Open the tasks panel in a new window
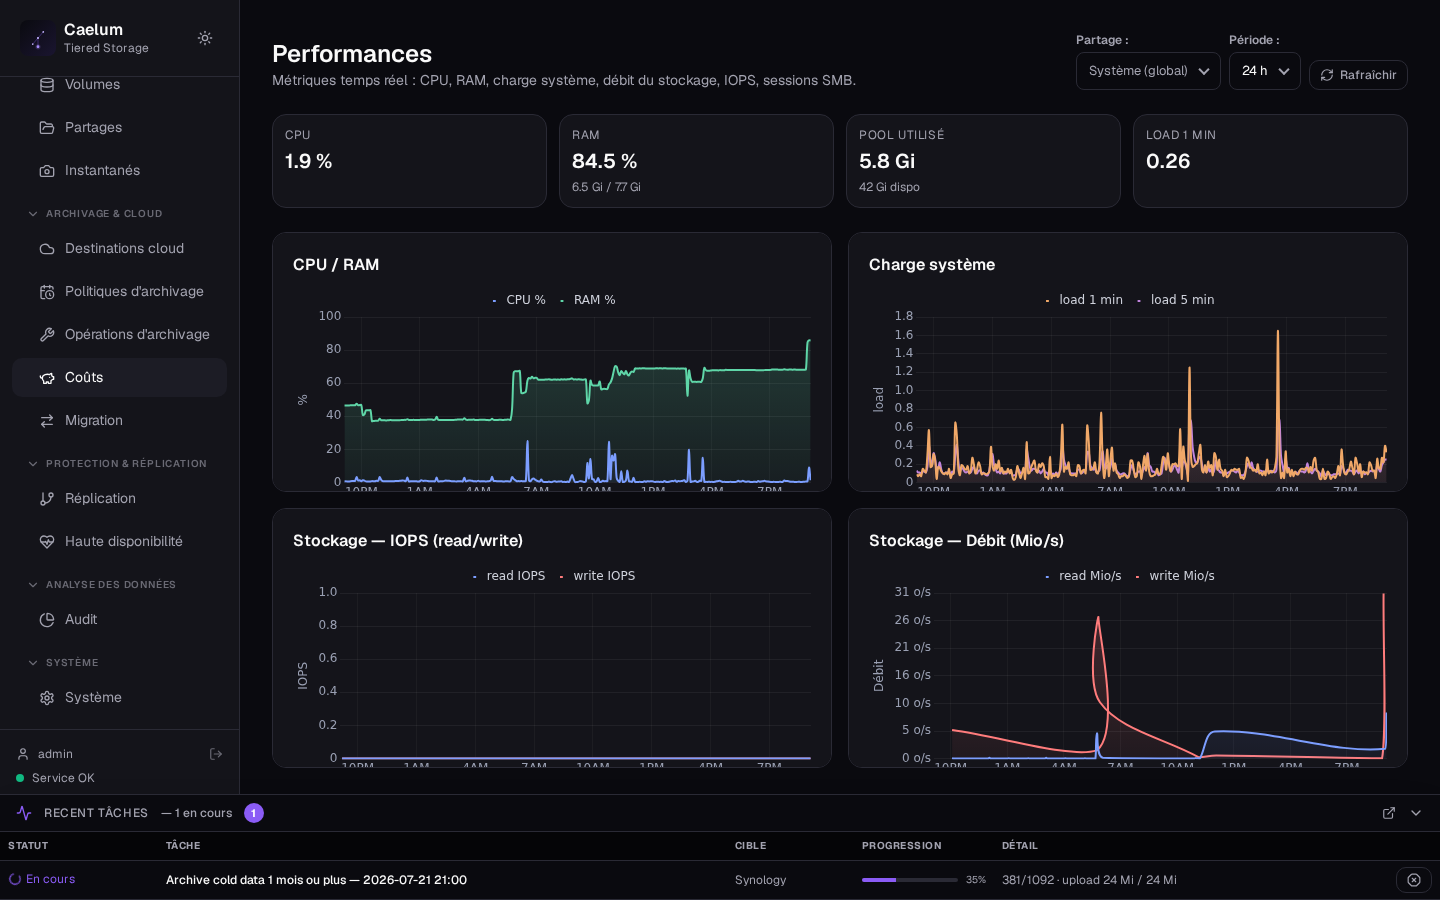This screenshot has width=1440, height=900. (1389, 813)
